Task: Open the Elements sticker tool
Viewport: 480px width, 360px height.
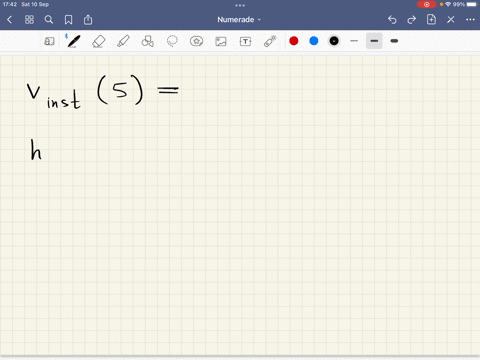Action: 196,41
